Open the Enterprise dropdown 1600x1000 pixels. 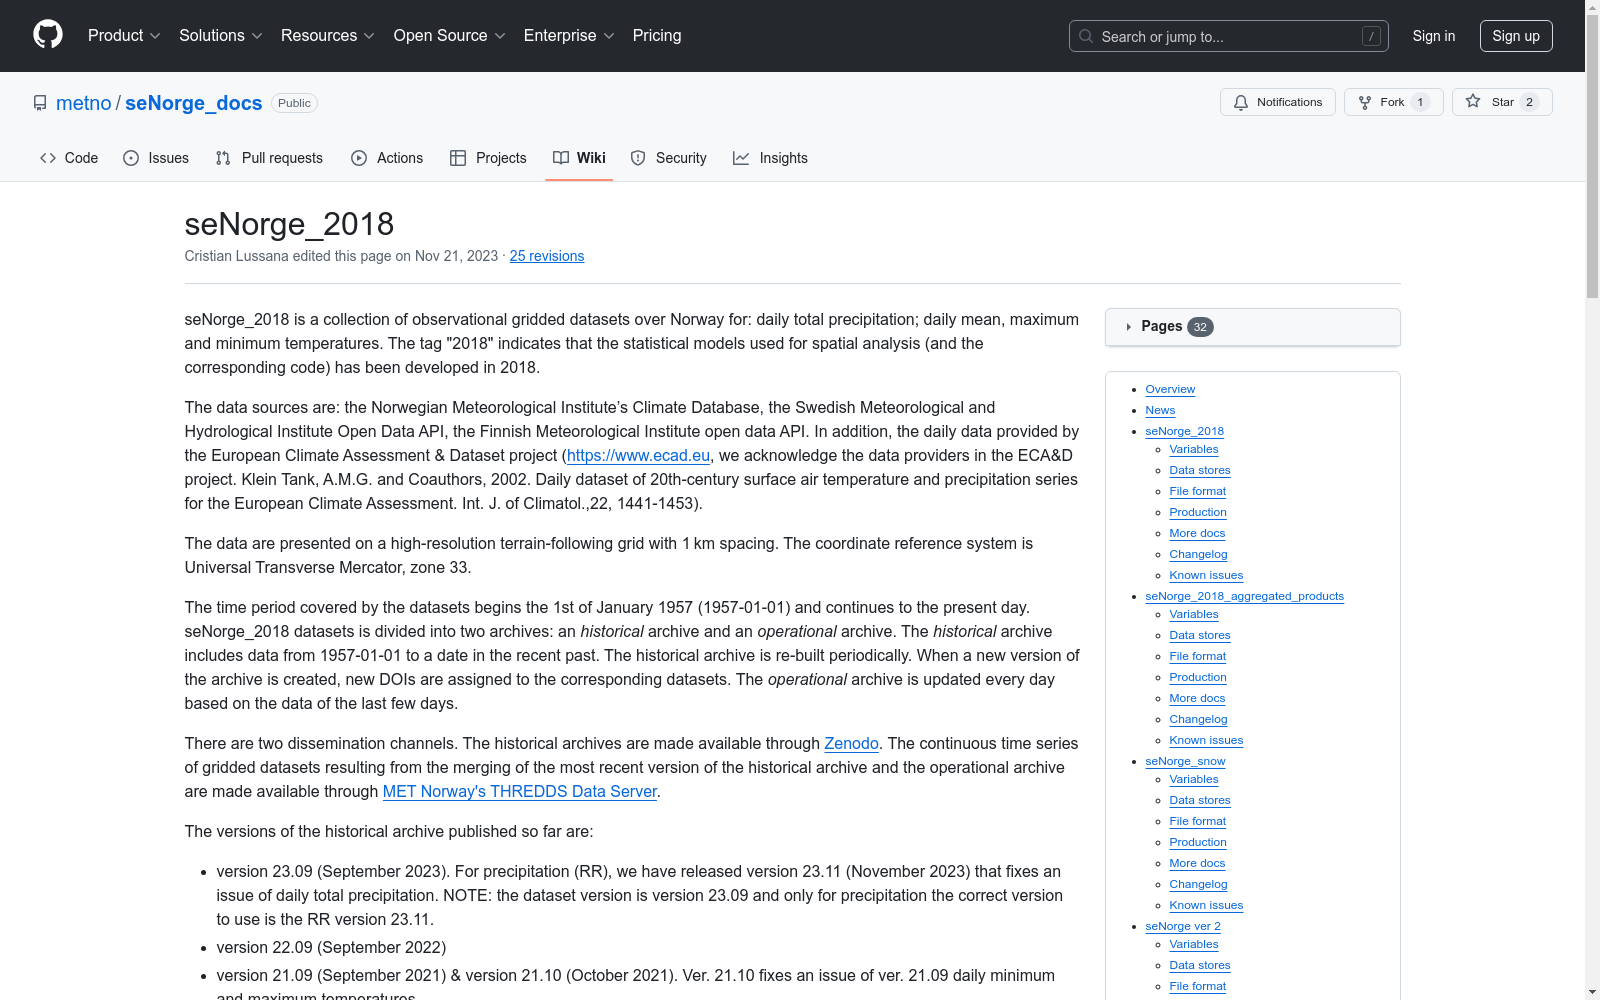[x=568, y=35]
